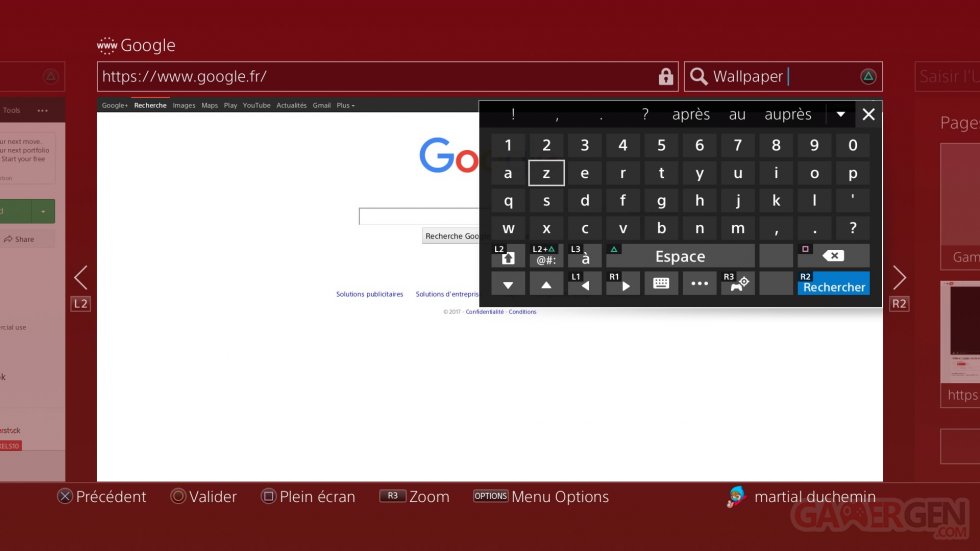Click the Wallpaper search field
The height and width of the screenshot is (551, 980).
(x=783, y=76)
